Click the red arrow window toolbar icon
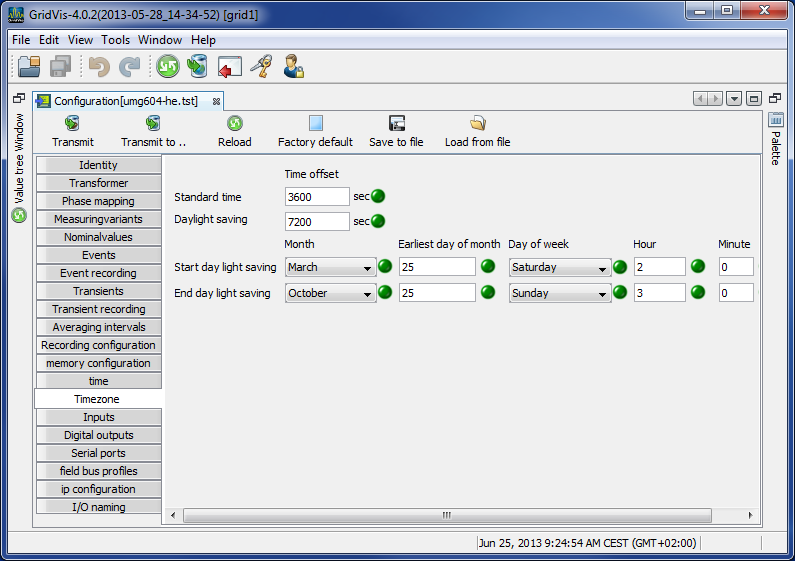This screenshot has width=795, height=561. point(230,67)
